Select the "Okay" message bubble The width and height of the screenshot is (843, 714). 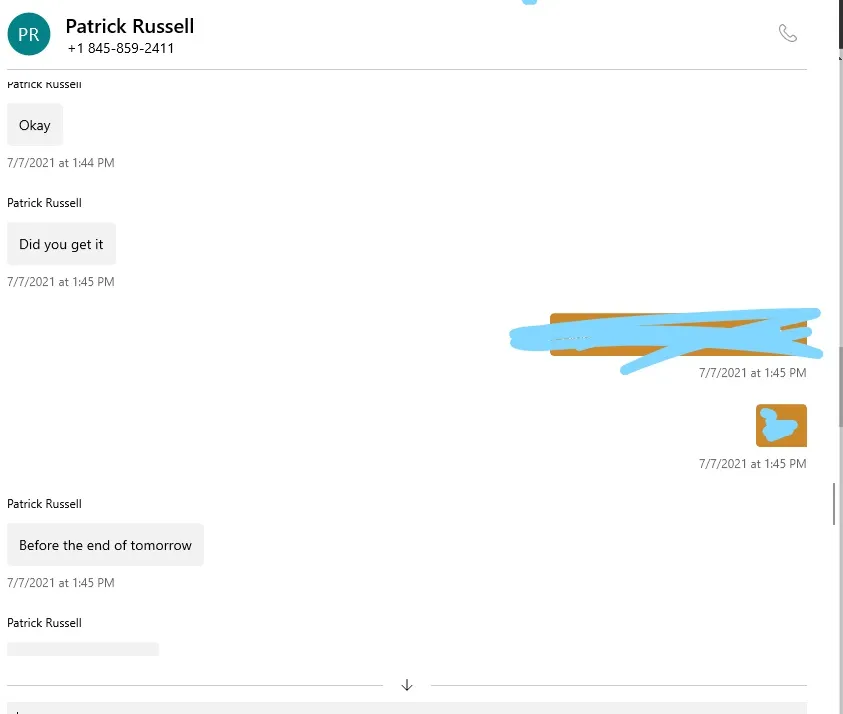click(35, 125)
